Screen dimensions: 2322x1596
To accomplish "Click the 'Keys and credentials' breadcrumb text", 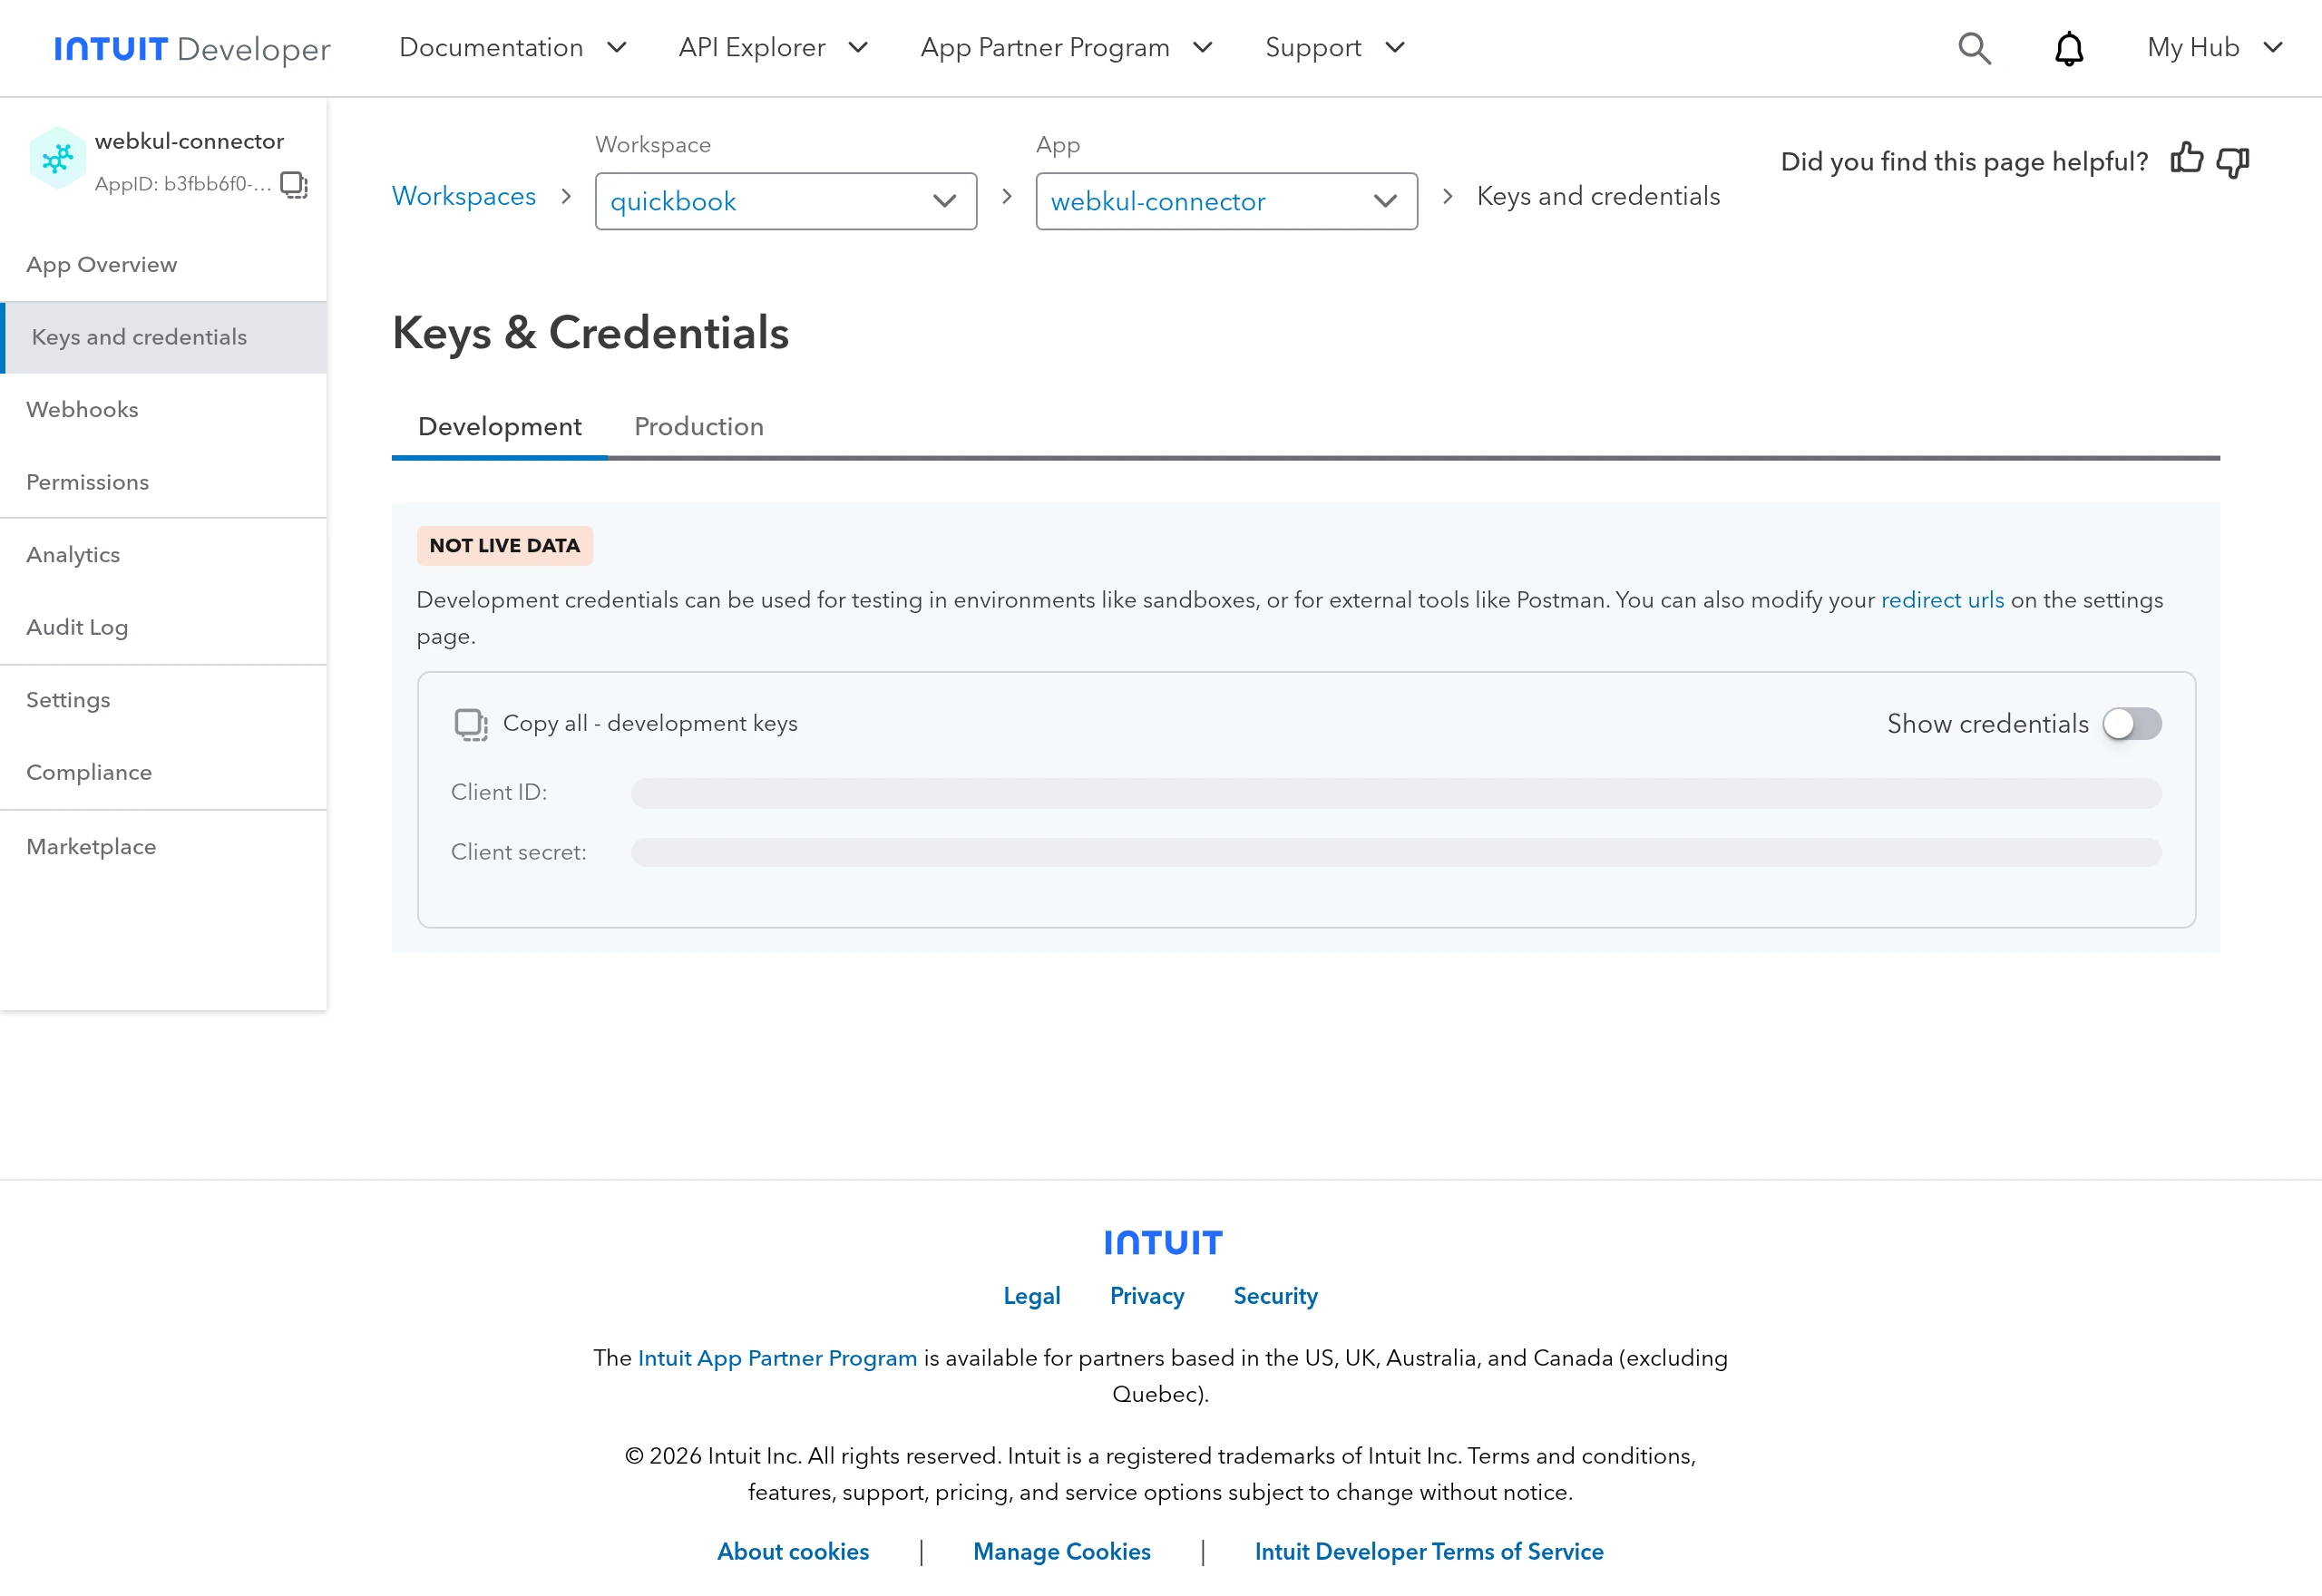I will [1598, 196].
